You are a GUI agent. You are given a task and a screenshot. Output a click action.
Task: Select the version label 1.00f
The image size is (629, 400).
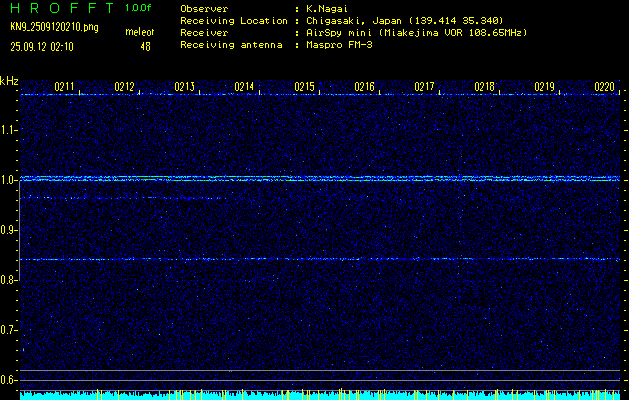pos(138,8)
